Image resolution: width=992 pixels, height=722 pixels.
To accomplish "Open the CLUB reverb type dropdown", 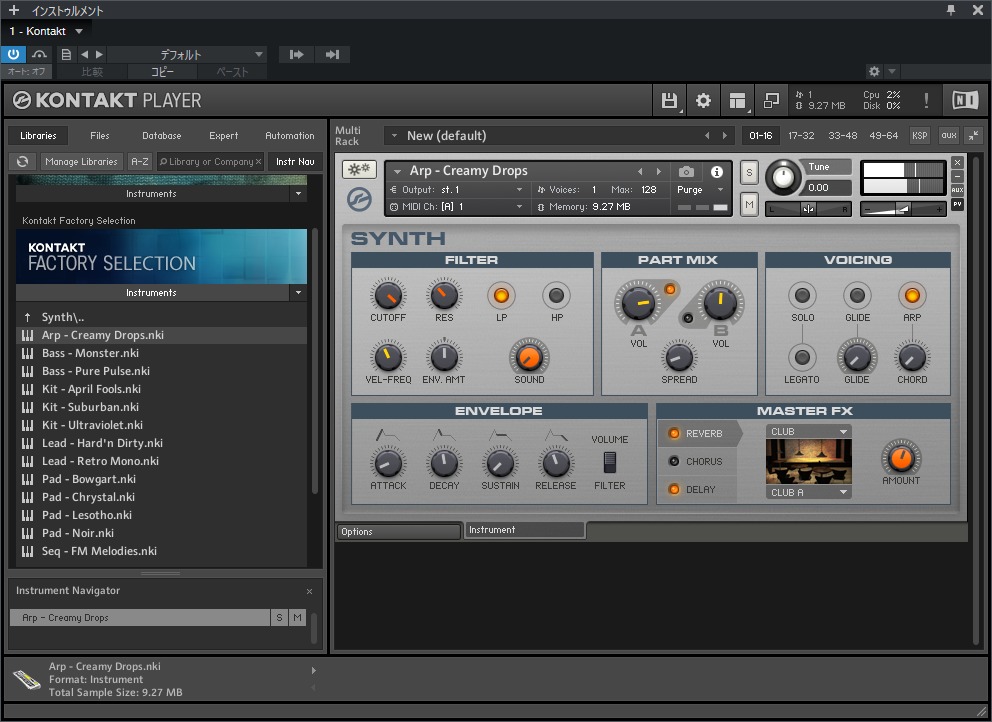I will (x=809, y=432).
